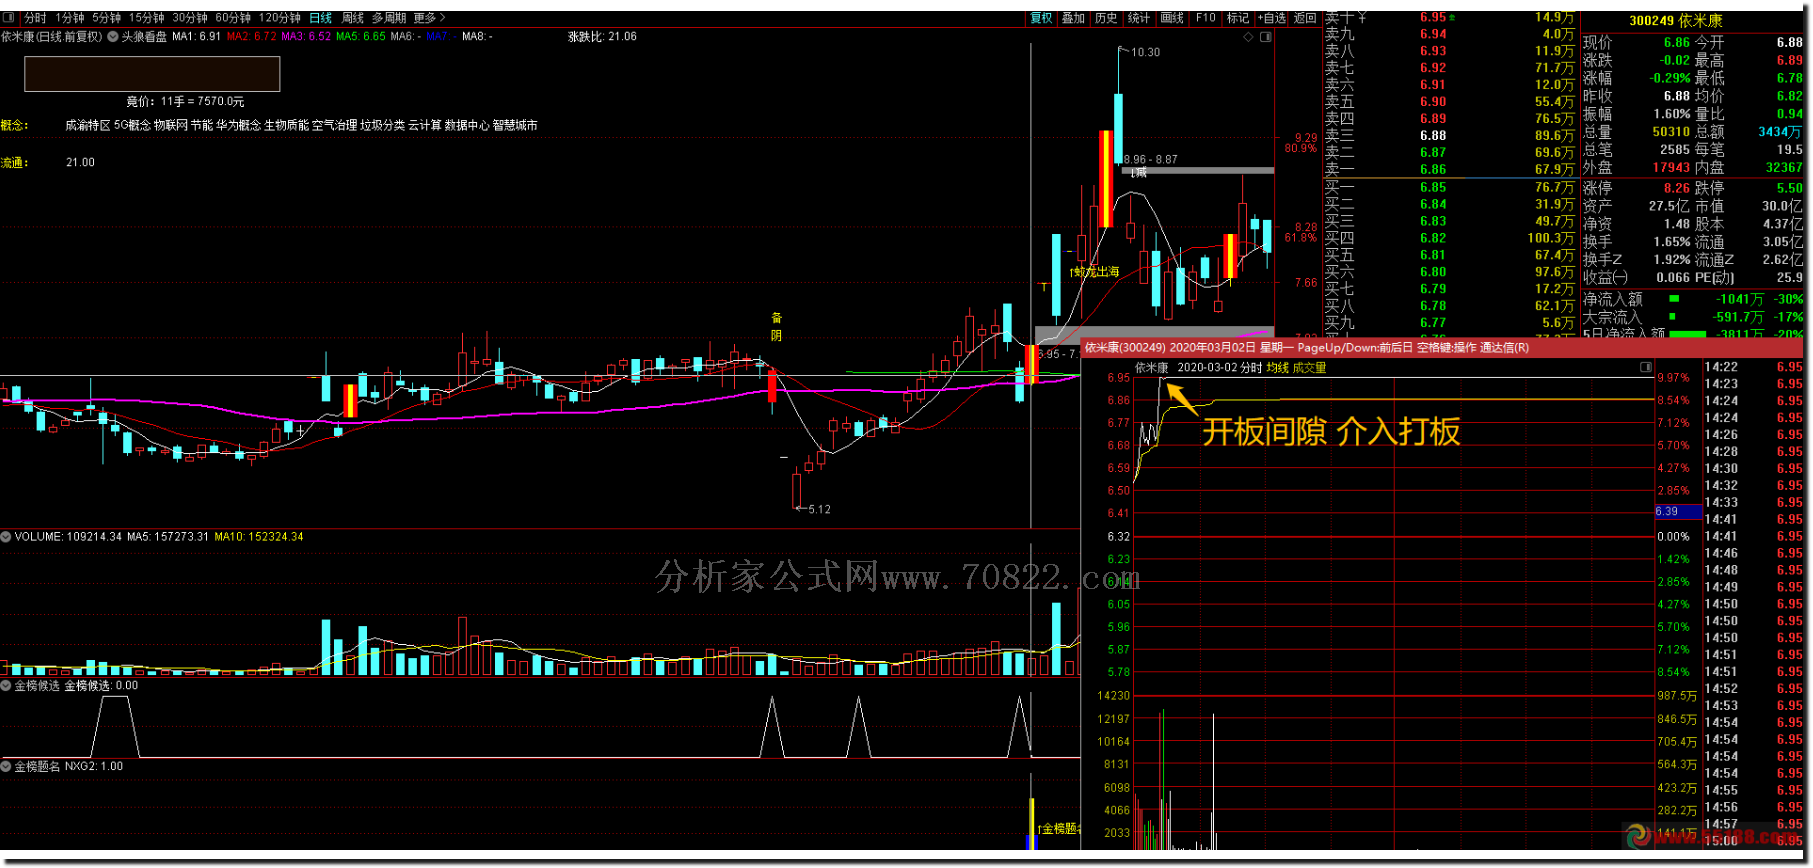Switch to the 5分钟 period tab
The height and width of the screenshot is (868, 1813).
point(107,18)
